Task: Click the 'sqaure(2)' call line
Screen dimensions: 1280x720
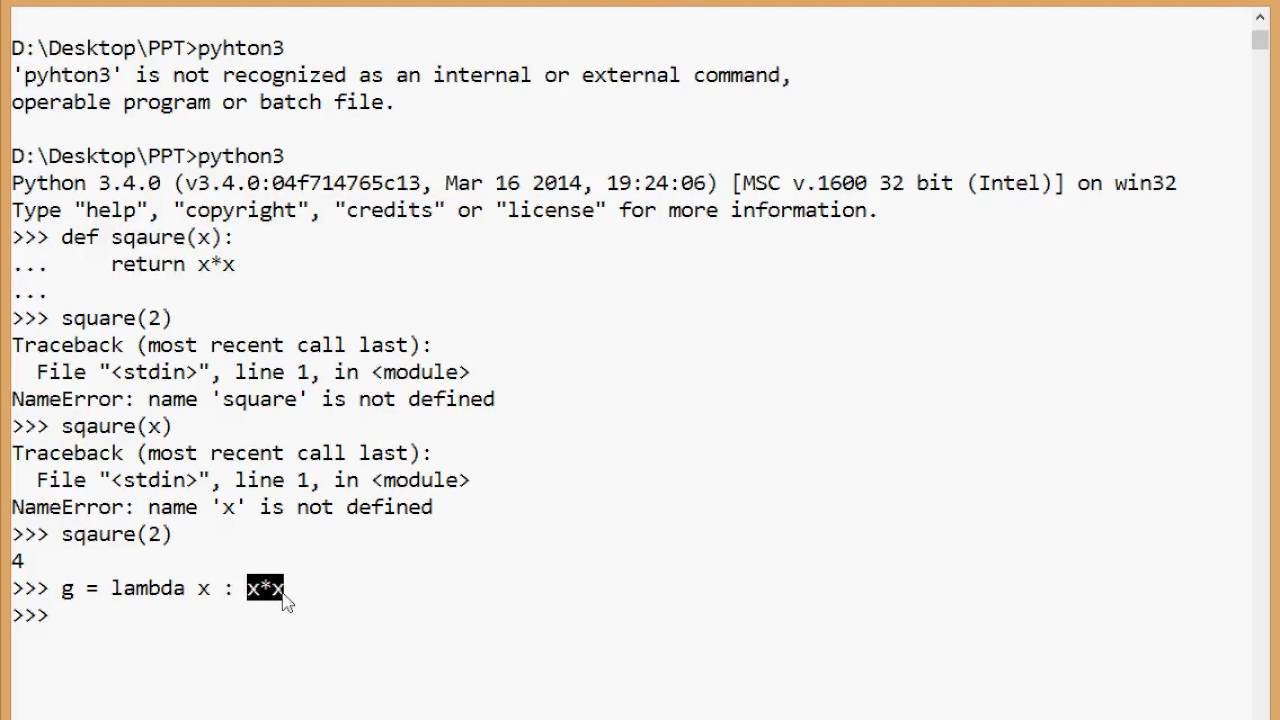Action: click(x=116, y=534)
